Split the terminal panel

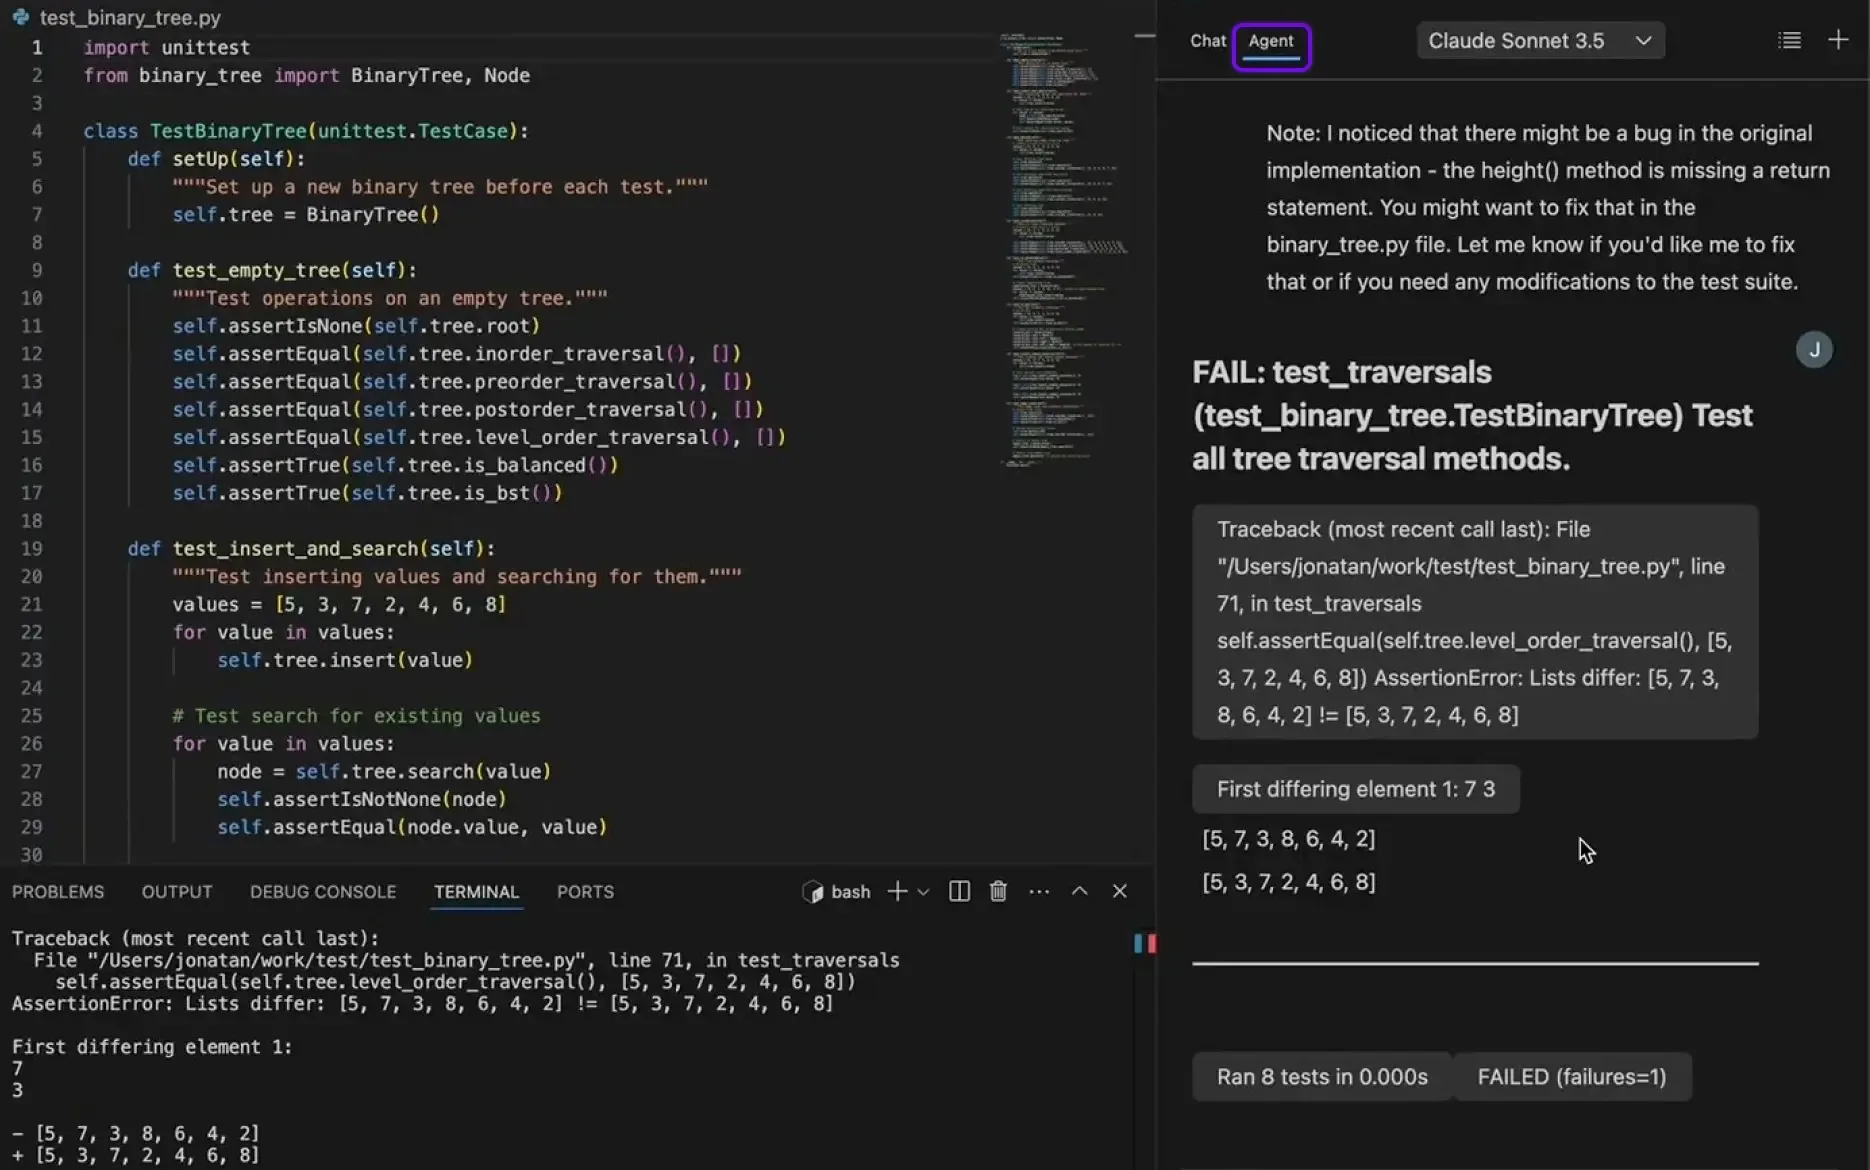(958, 891)
